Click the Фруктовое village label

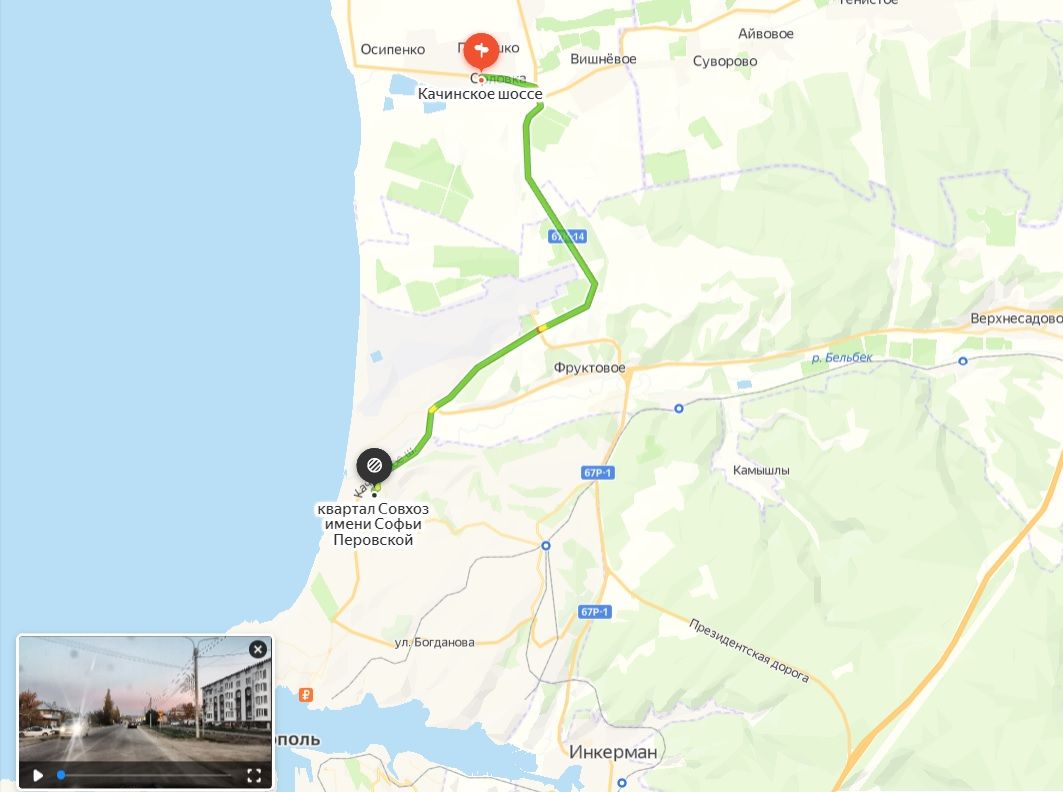589,368
